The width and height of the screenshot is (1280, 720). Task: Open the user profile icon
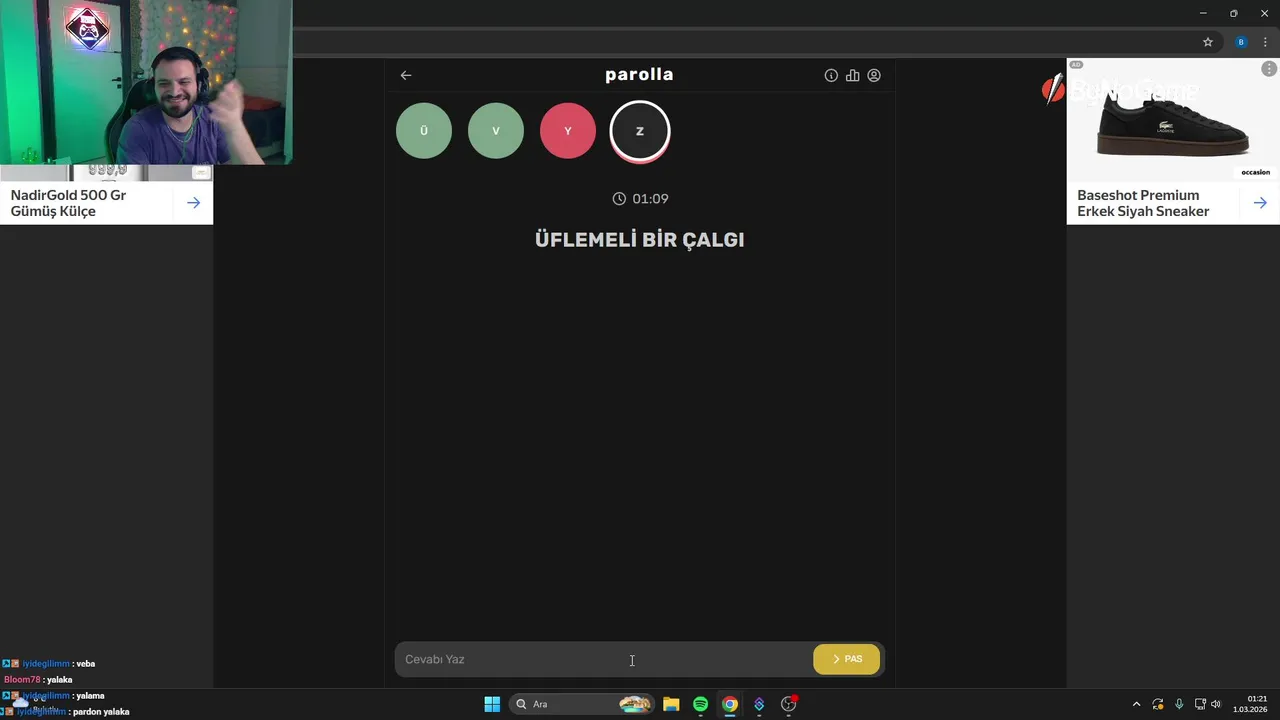pos(874,75)
